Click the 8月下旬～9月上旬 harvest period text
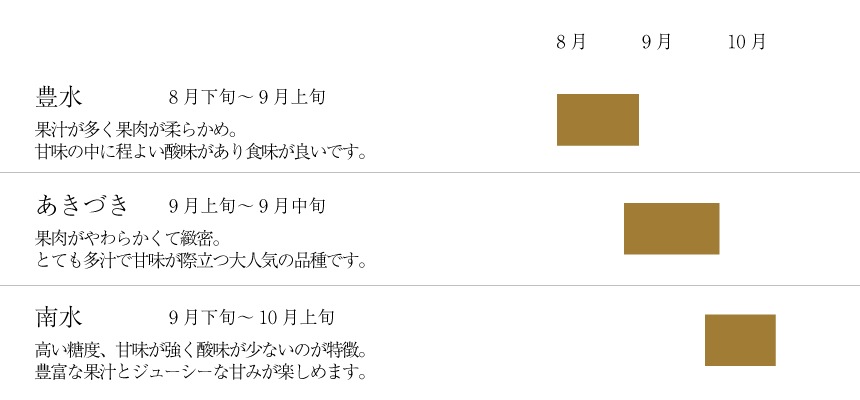This screenshot has width=860, height=400. (x=247, y=98)
